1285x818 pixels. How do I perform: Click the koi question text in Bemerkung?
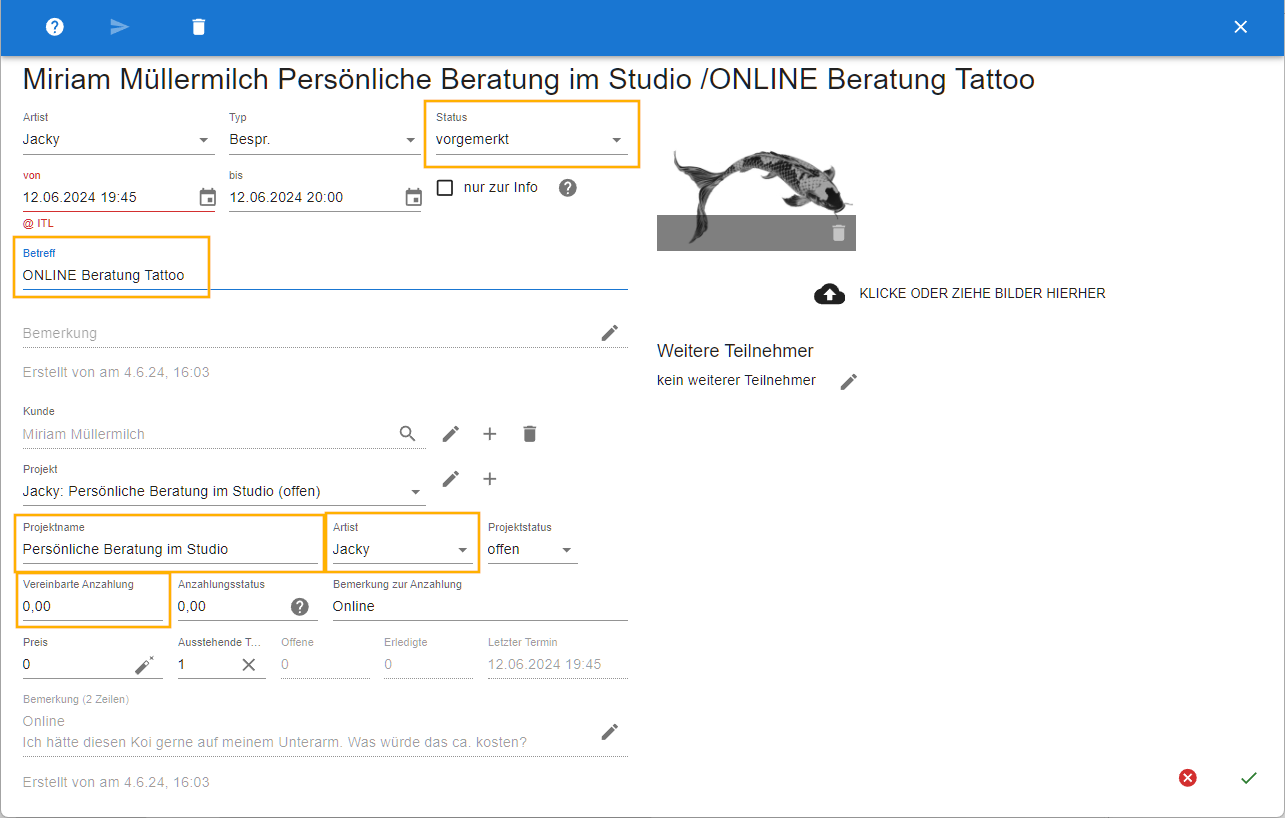[275, 743]
